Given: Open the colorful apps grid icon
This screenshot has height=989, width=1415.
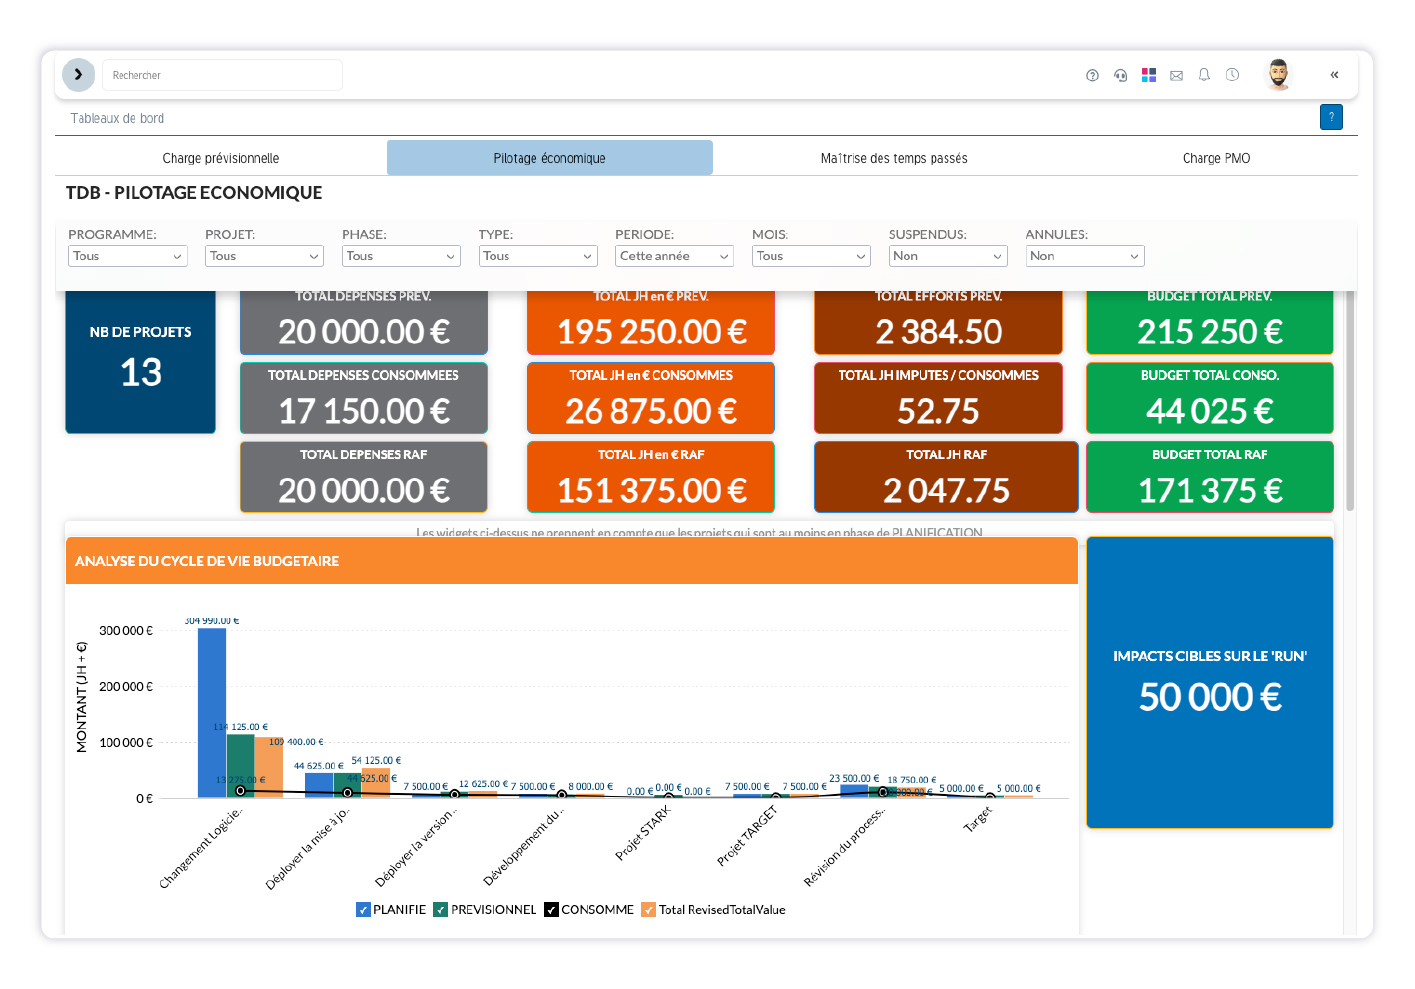Looking at the screenshot, I should 1148,74.
